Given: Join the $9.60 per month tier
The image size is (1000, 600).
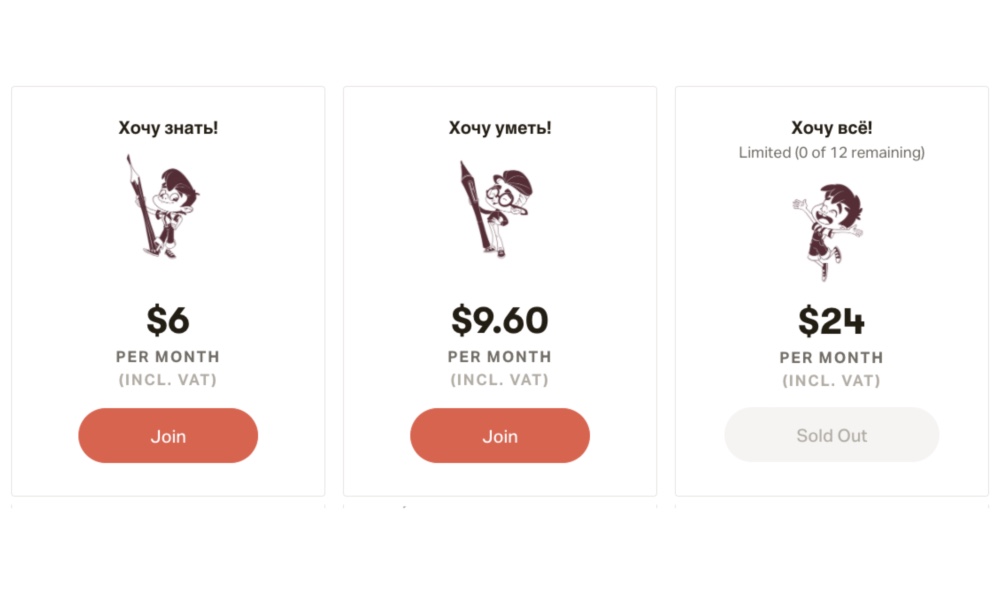Looking at the screenshot, I should 500,435.
